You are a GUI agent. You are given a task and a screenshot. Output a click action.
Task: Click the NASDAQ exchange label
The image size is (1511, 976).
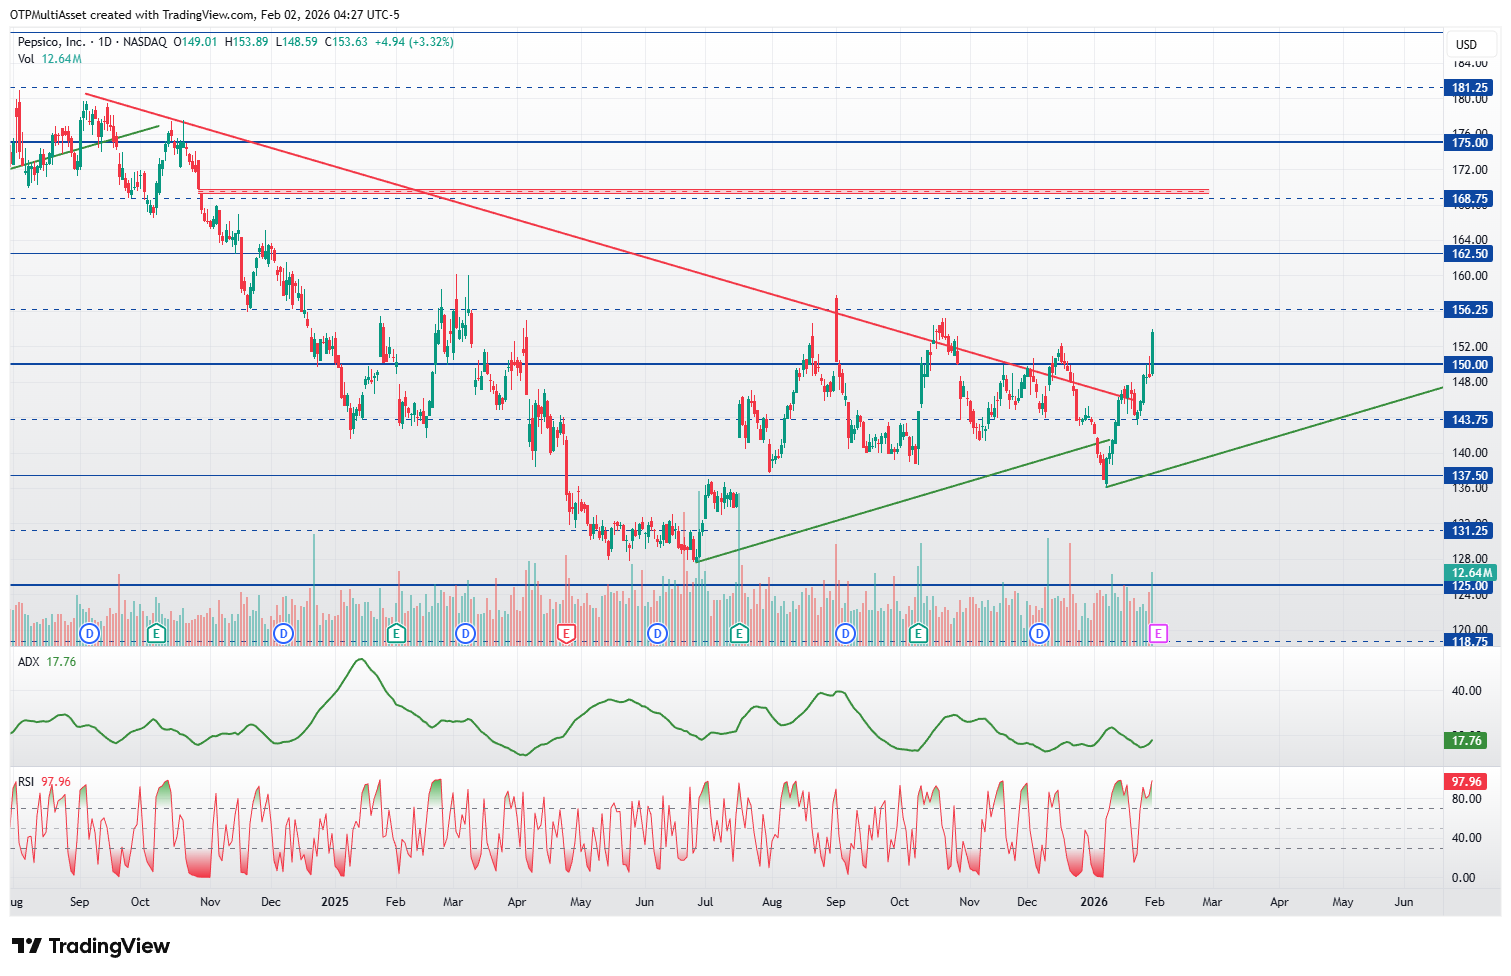click(145, 42)
